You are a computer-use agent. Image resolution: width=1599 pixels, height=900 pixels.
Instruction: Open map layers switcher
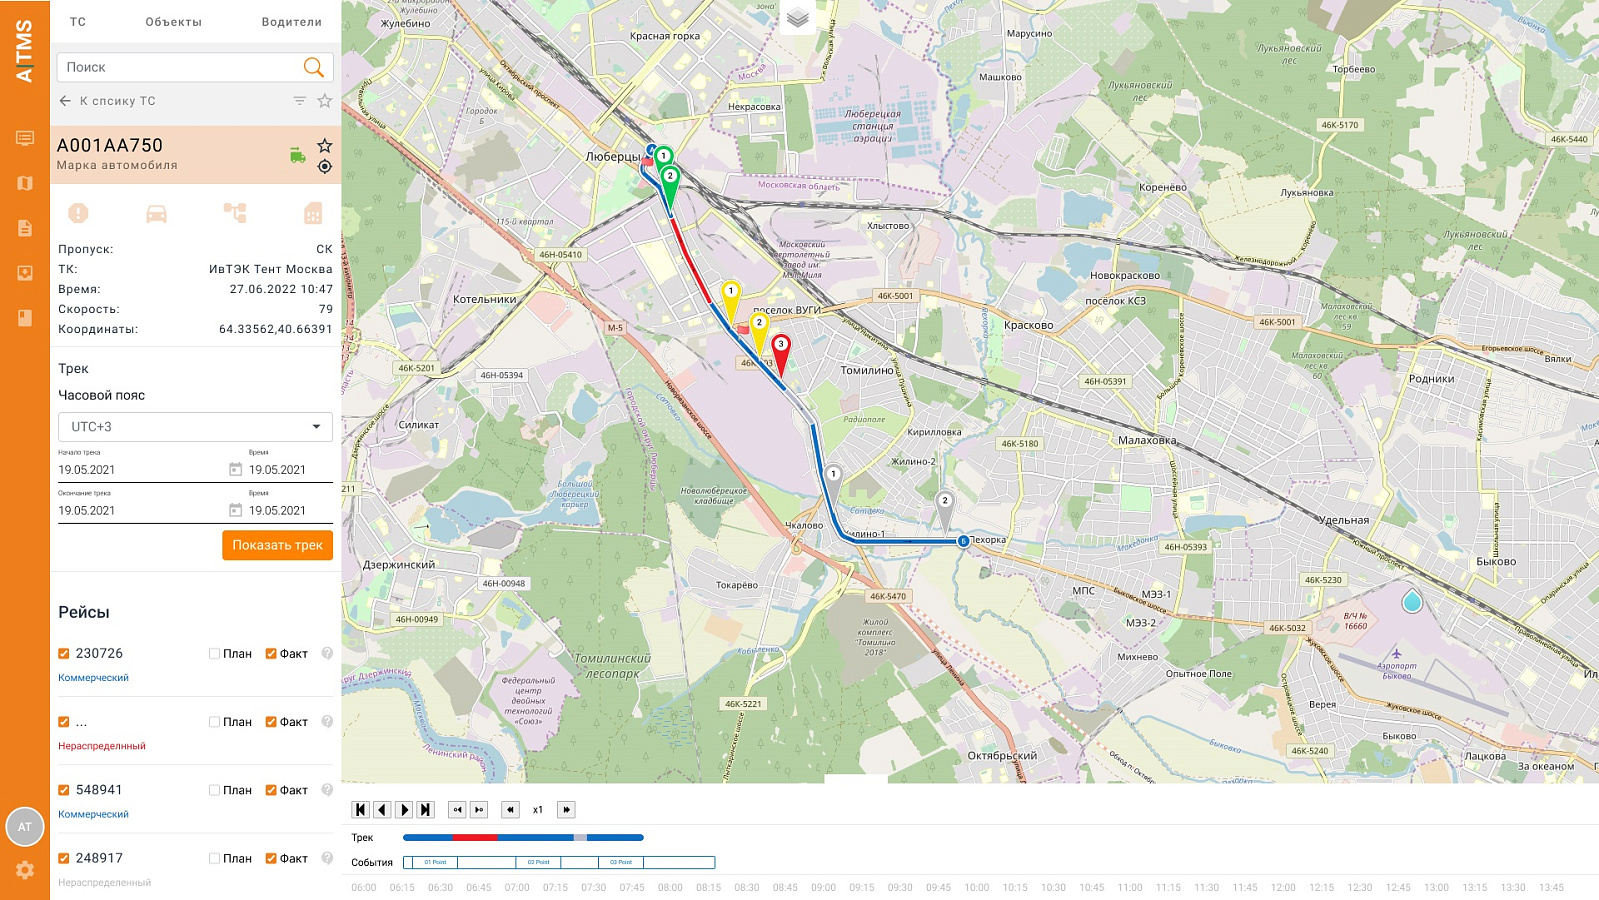[797, 18]
